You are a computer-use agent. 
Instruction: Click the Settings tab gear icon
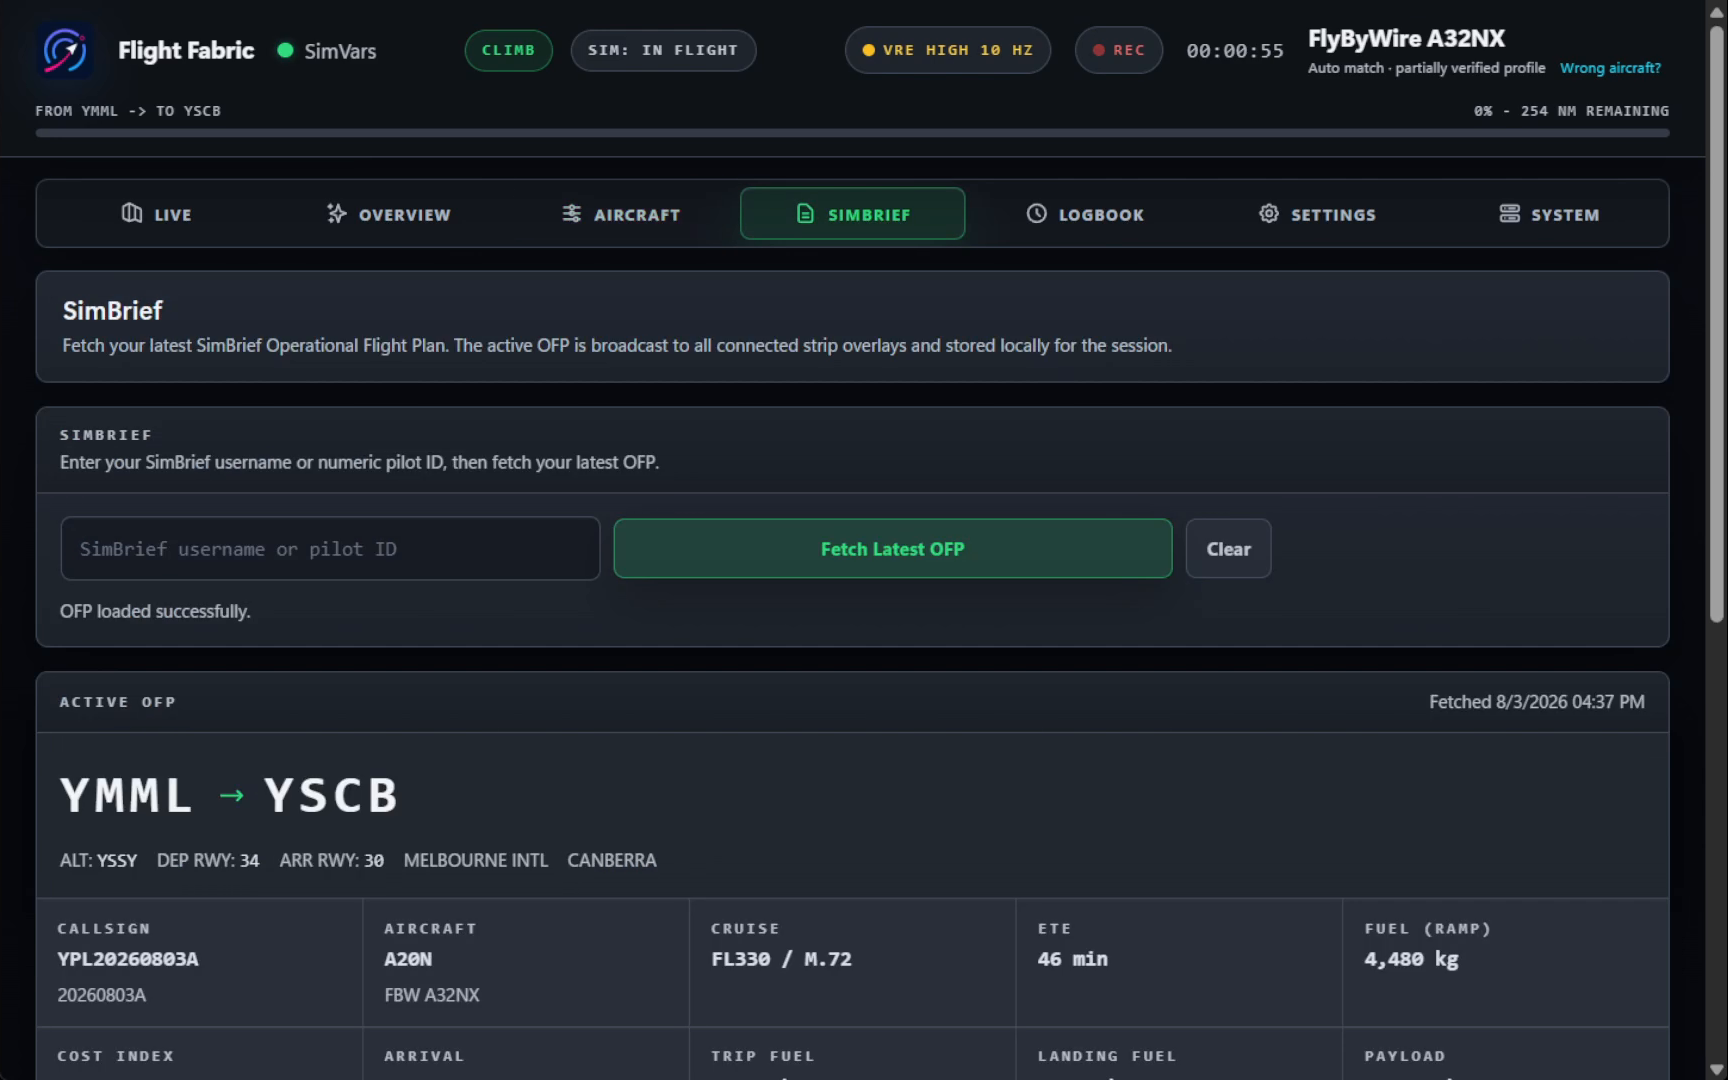(x=1269, y=213)
